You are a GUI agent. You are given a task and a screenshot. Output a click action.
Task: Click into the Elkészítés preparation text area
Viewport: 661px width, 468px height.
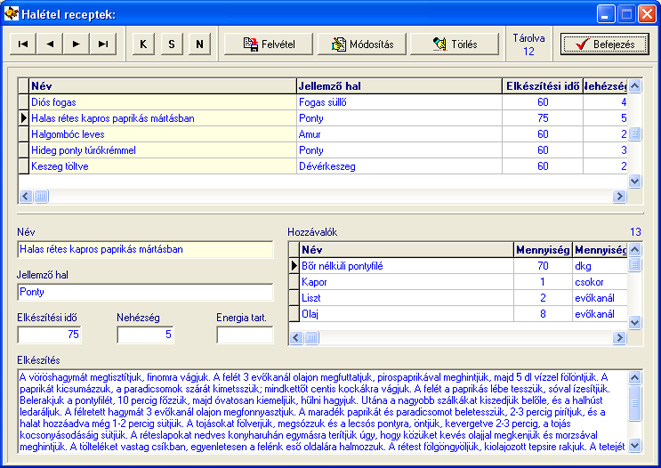(x=323, y=412)
